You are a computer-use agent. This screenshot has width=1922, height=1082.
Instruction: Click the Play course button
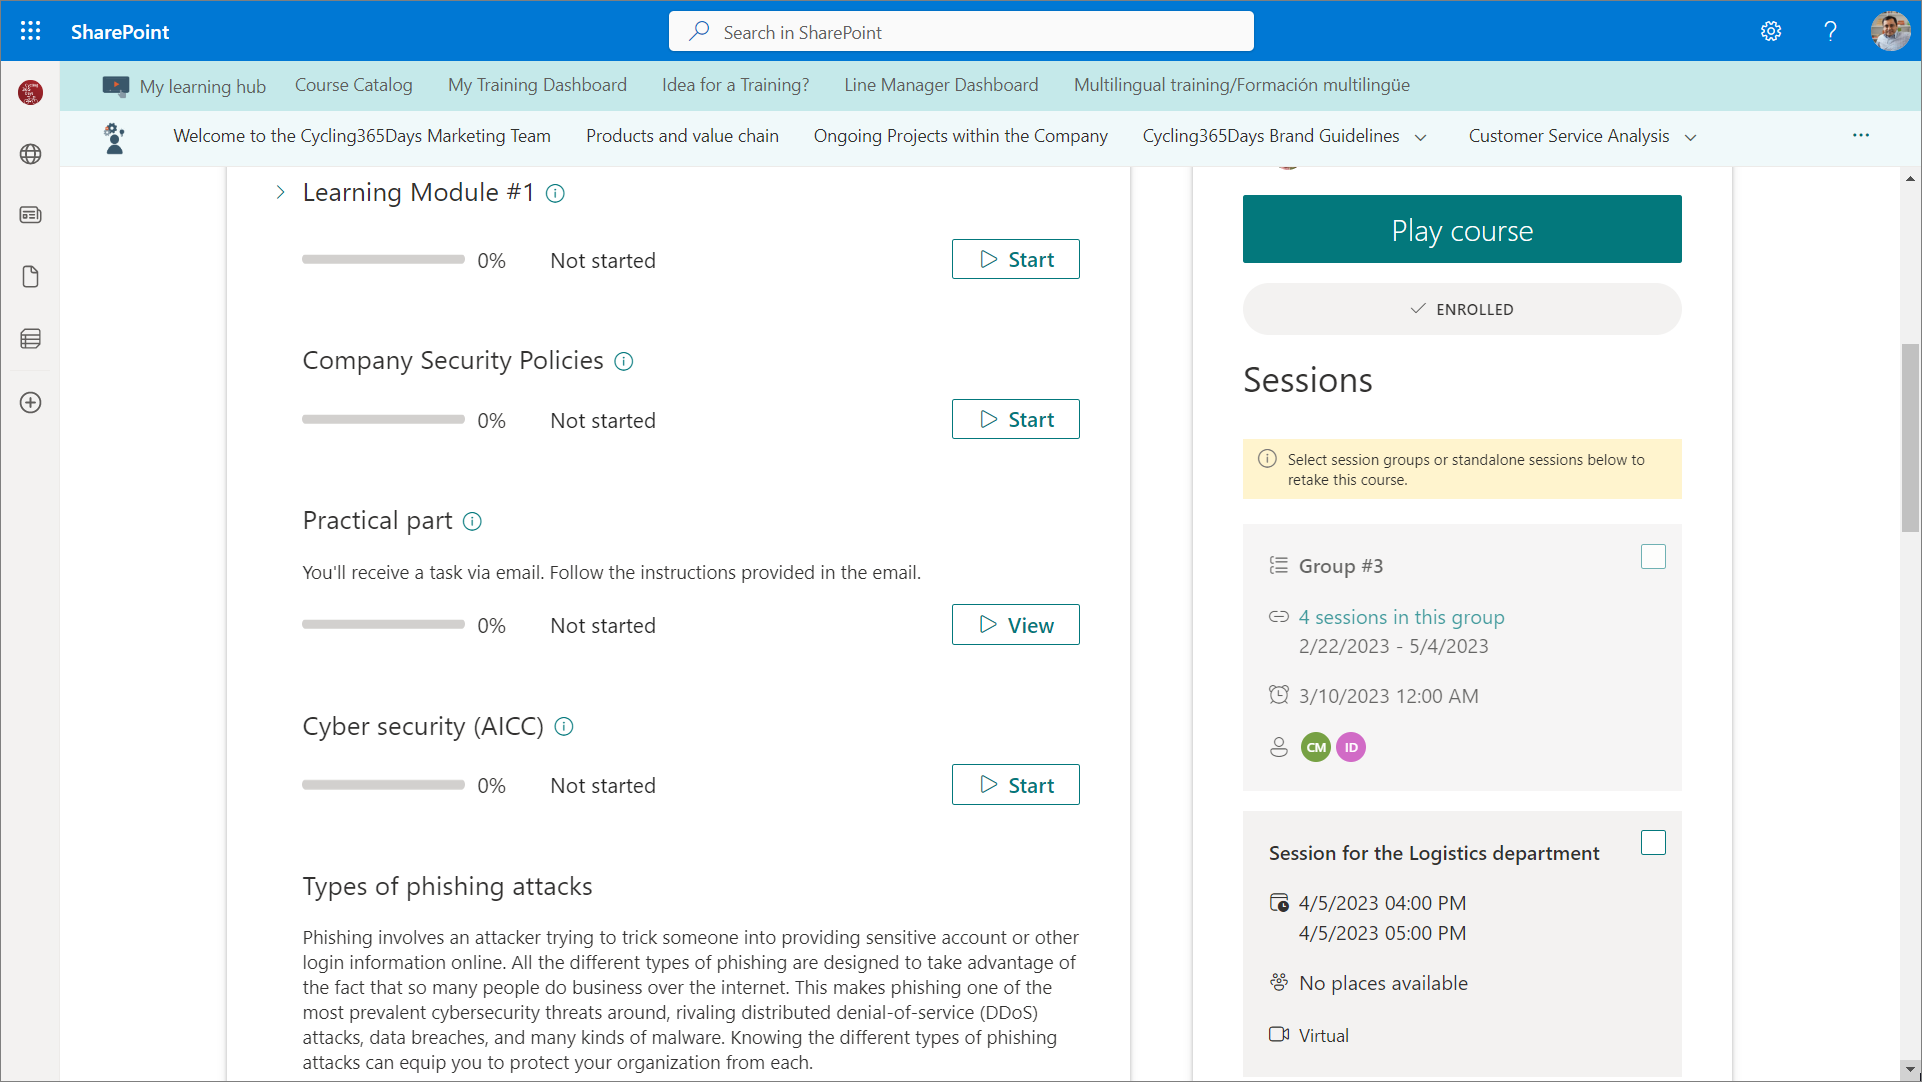point(1461,230)
